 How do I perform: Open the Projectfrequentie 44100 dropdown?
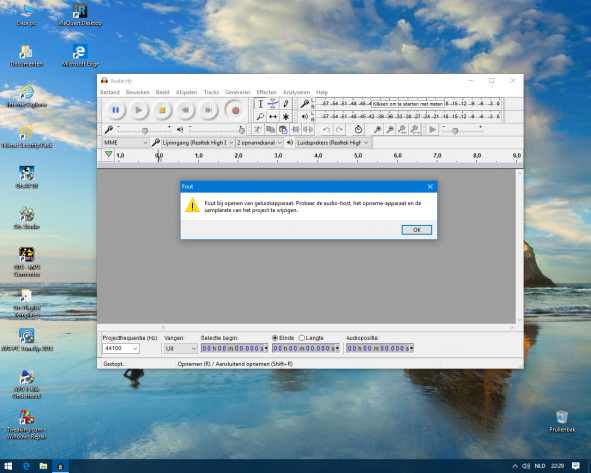121,348
